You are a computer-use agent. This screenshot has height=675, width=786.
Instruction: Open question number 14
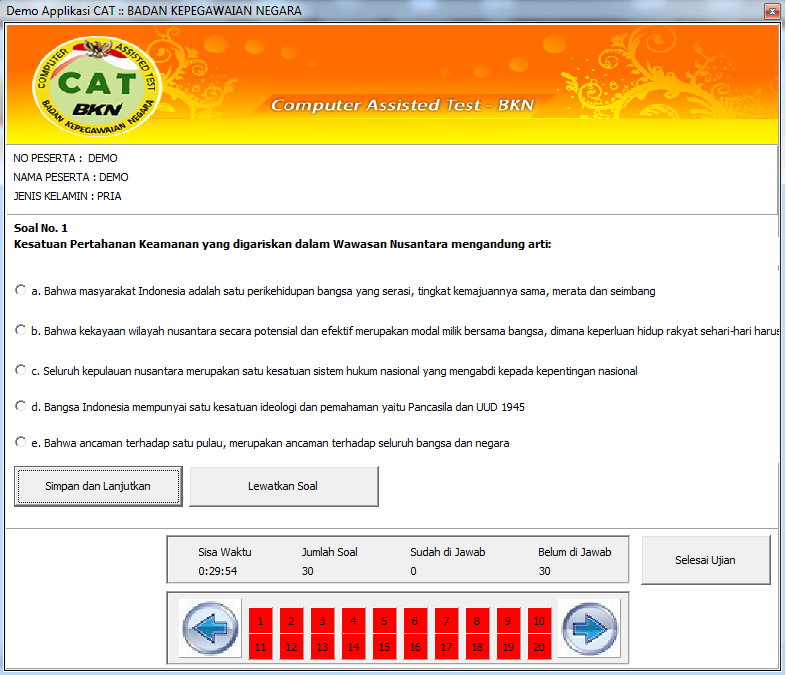coord(353,646)
